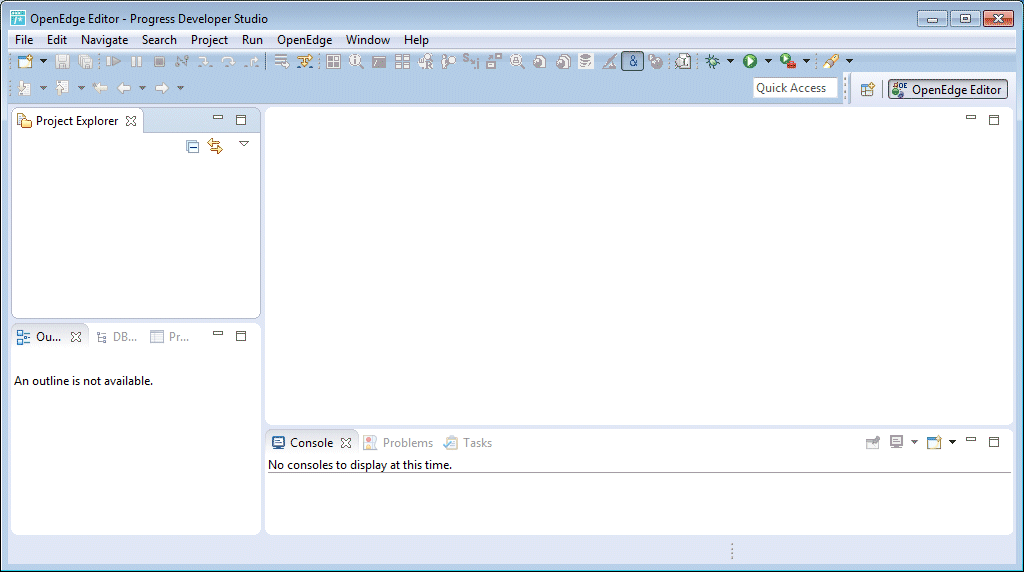This screenshot has height=572, width=1024.
Task: Open the OpenEdge menu
Action: pos(304,40)
